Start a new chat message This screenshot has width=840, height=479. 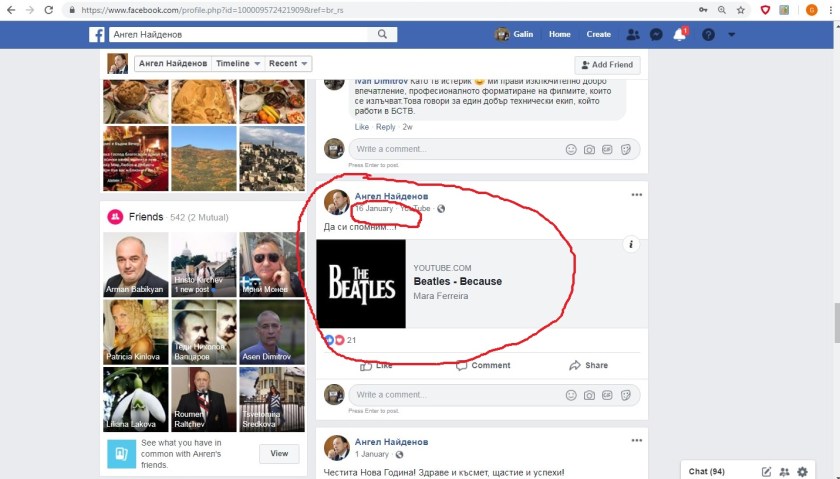click(766, 471)
